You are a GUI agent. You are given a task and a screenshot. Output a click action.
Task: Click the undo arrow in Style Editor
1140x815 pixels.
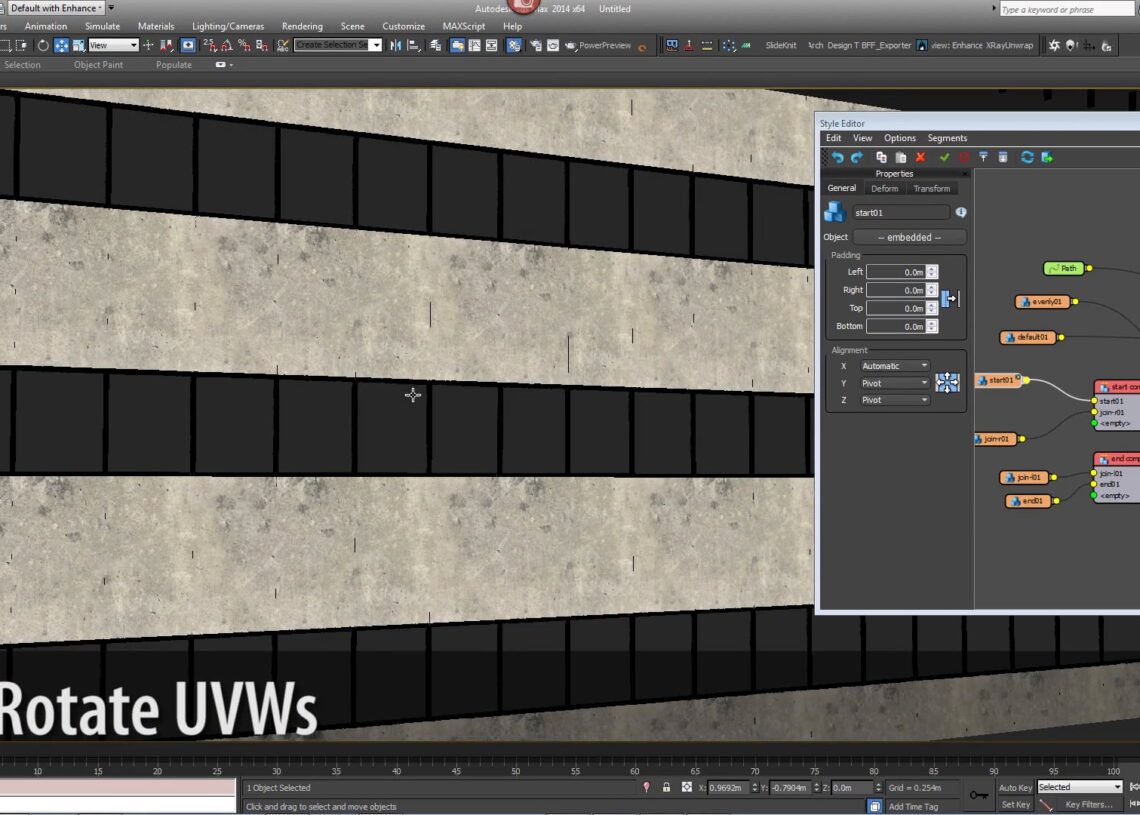click(x=838, y=157)
